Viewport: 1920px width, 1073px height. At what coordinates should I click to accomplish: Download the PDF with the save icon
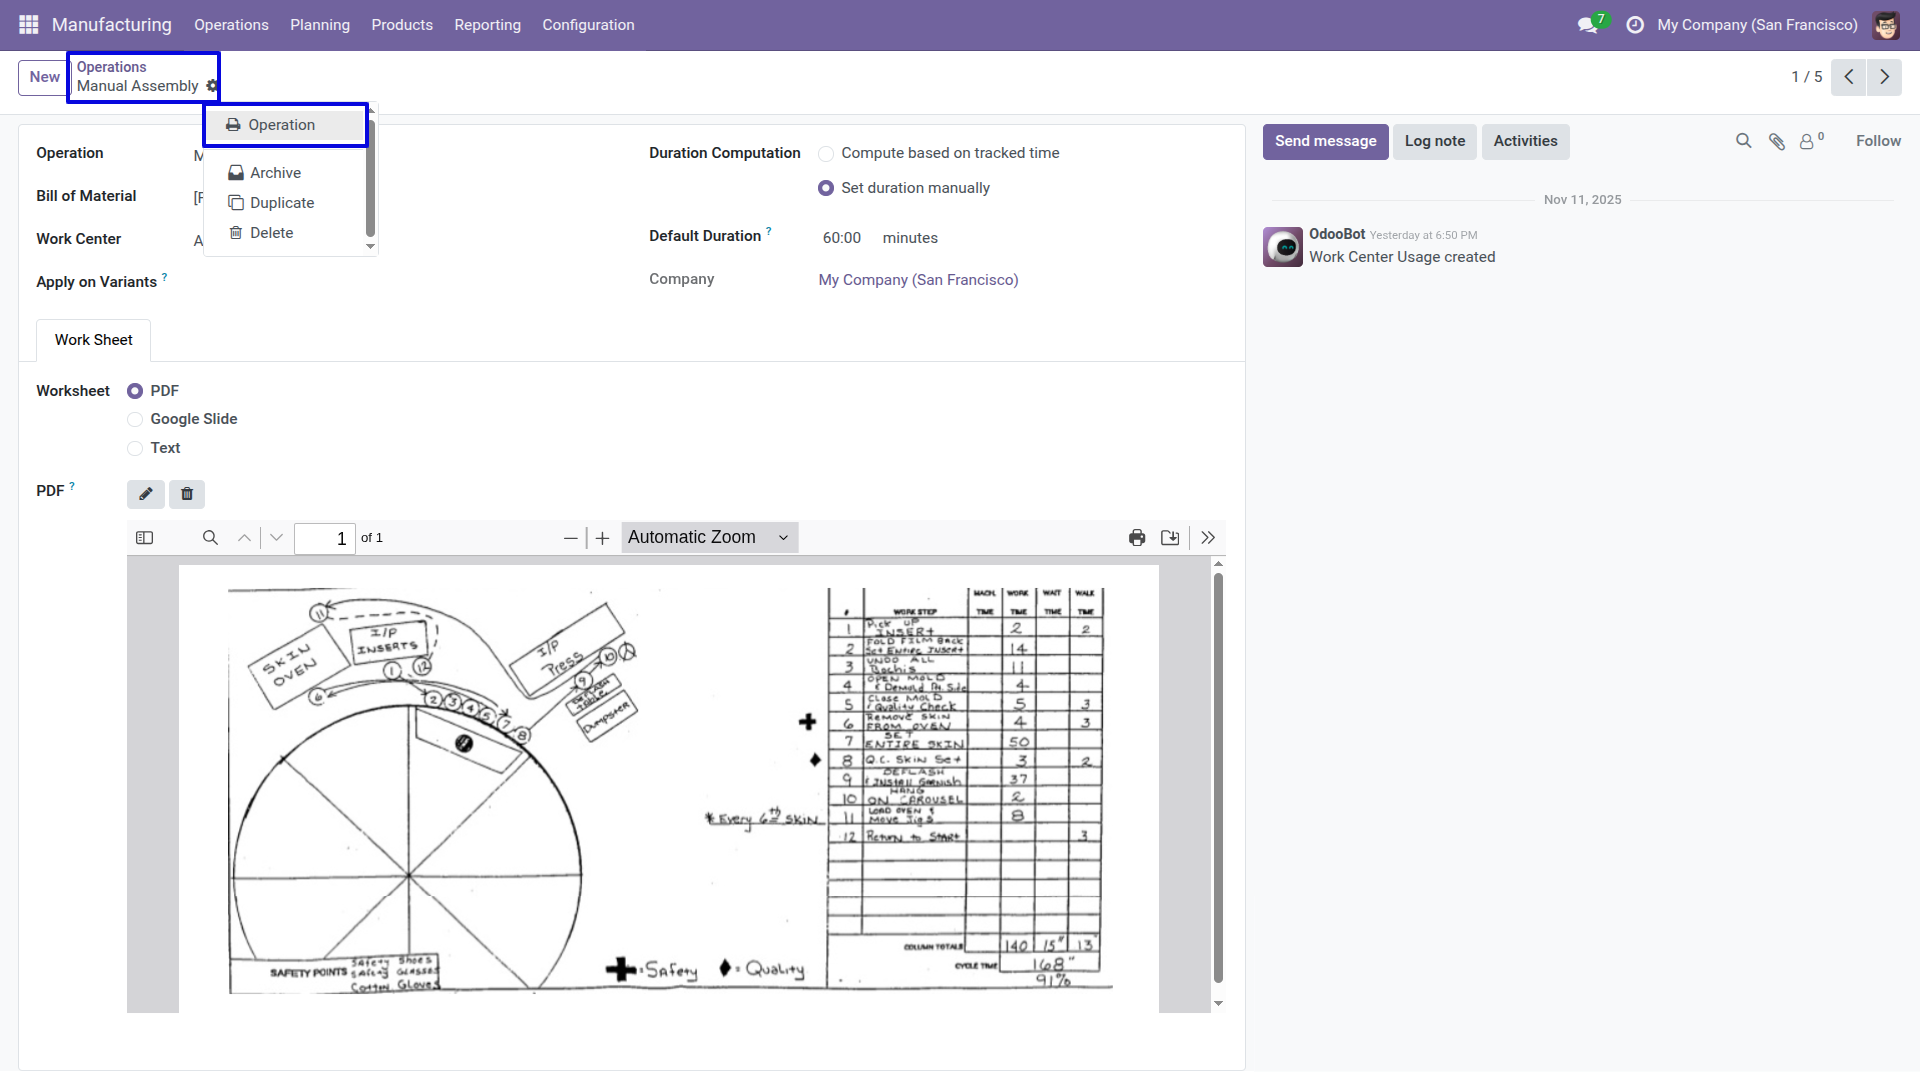click(1170, 538)
